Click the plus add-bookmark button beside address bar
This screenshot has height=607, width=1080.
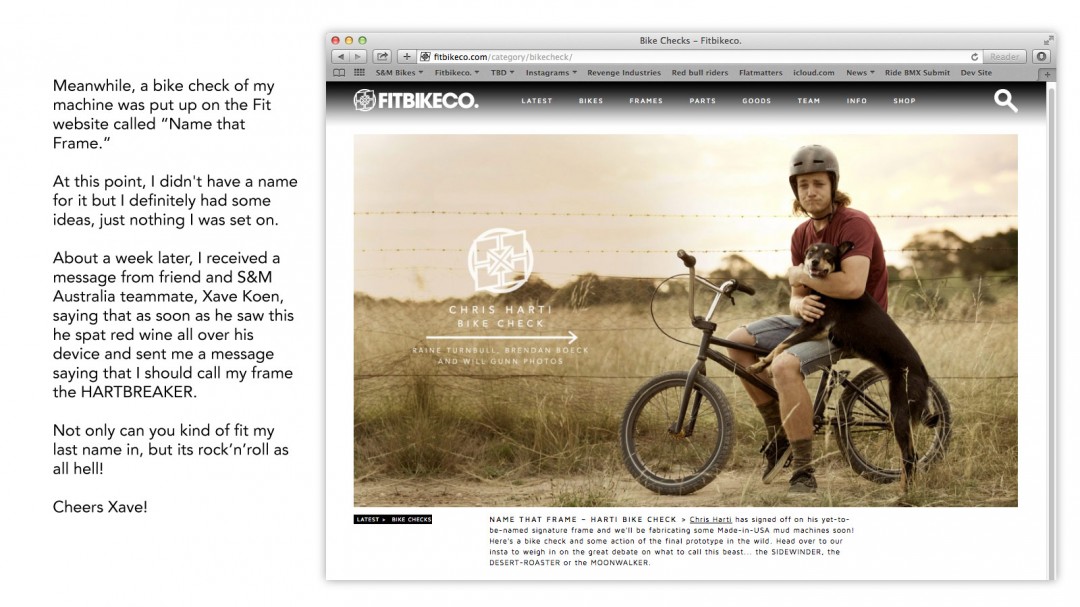pyautogui.click(x=406, y=56)
